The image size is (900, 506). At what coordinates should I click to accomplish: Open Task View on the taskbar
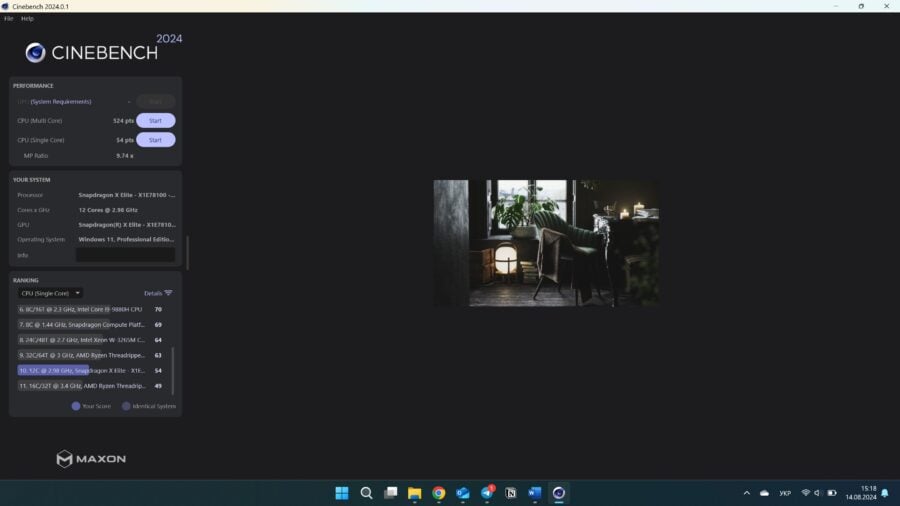[x=391, y=493]
